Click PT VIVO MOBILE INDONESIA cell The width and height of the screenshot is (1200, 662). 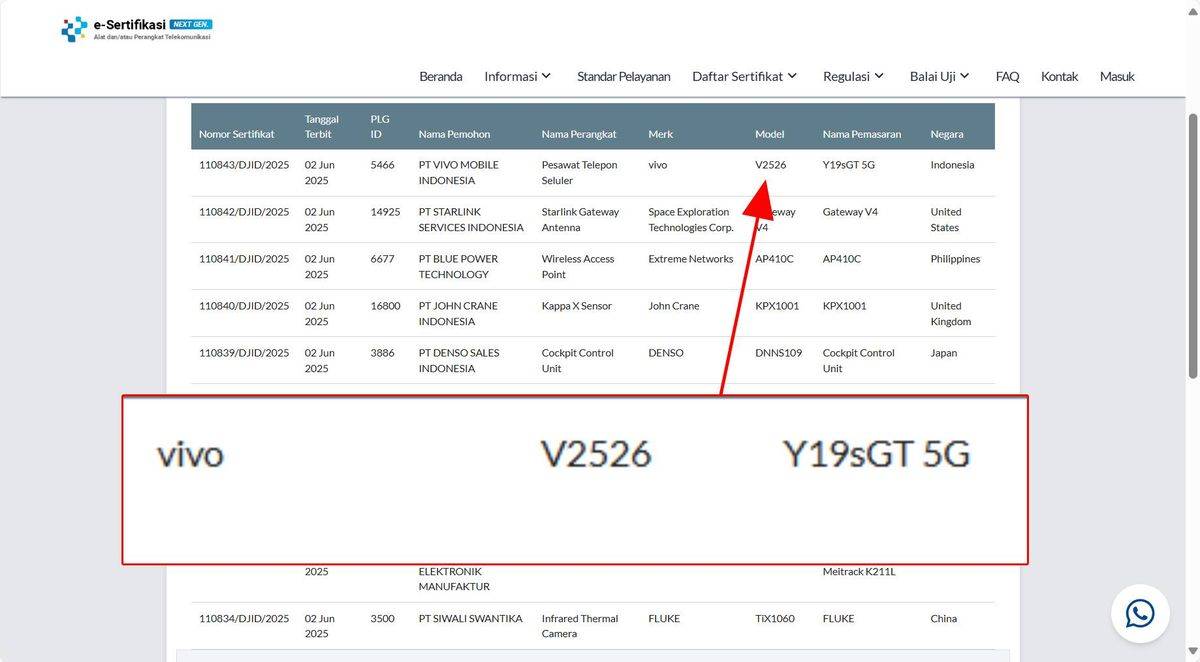(459, 173)
